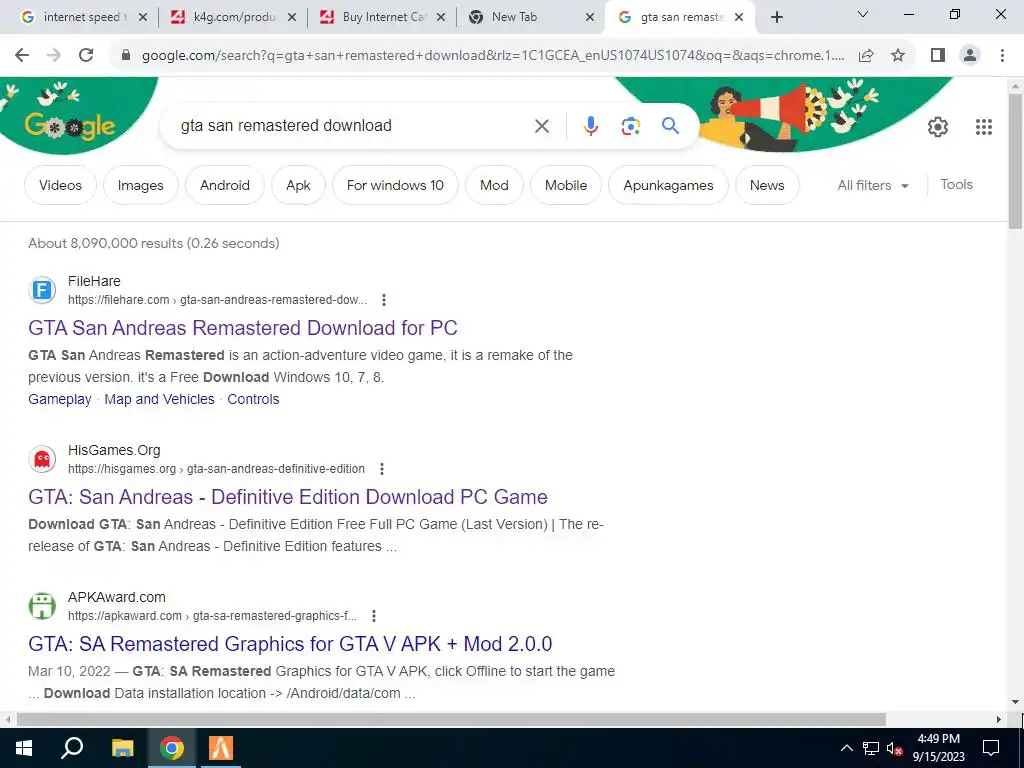Viewport: 1024px width, 768px height.
Task: Apply the Android filter chip
Action: pyautogui.click(x=225, y=185)
